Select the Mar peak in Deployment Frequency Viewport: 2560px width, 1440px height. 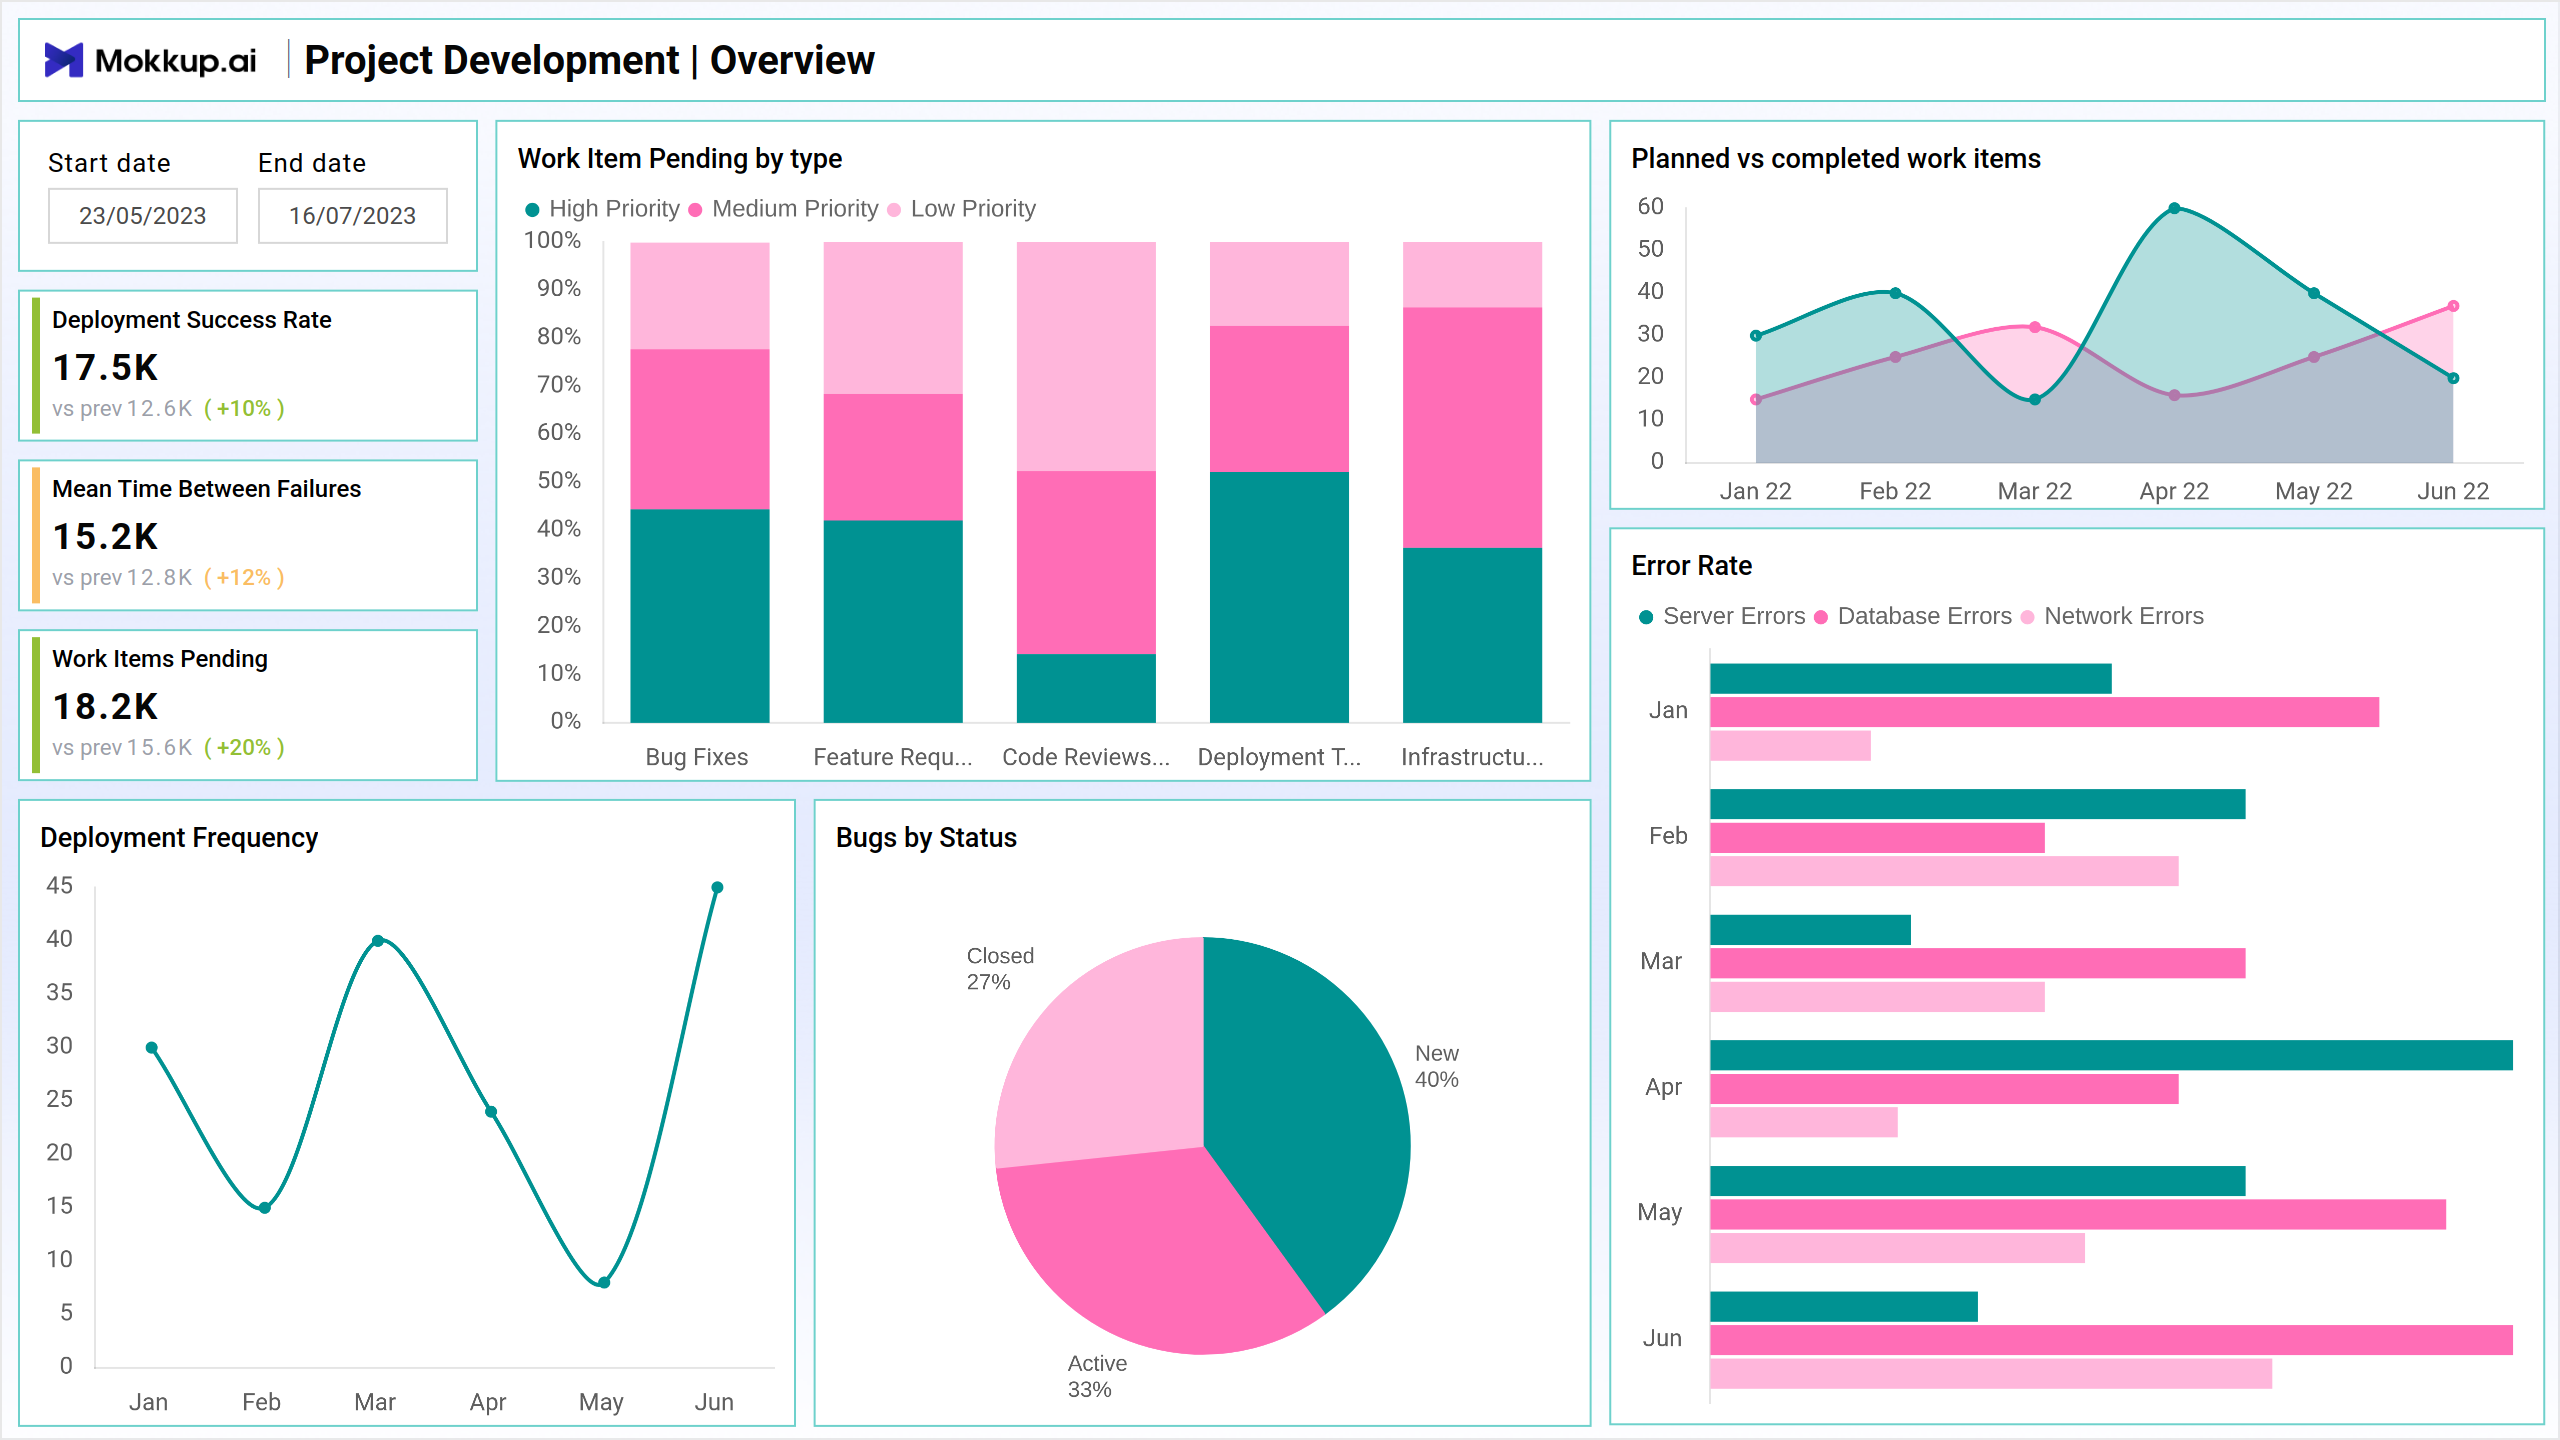click(x=378, y=941)
